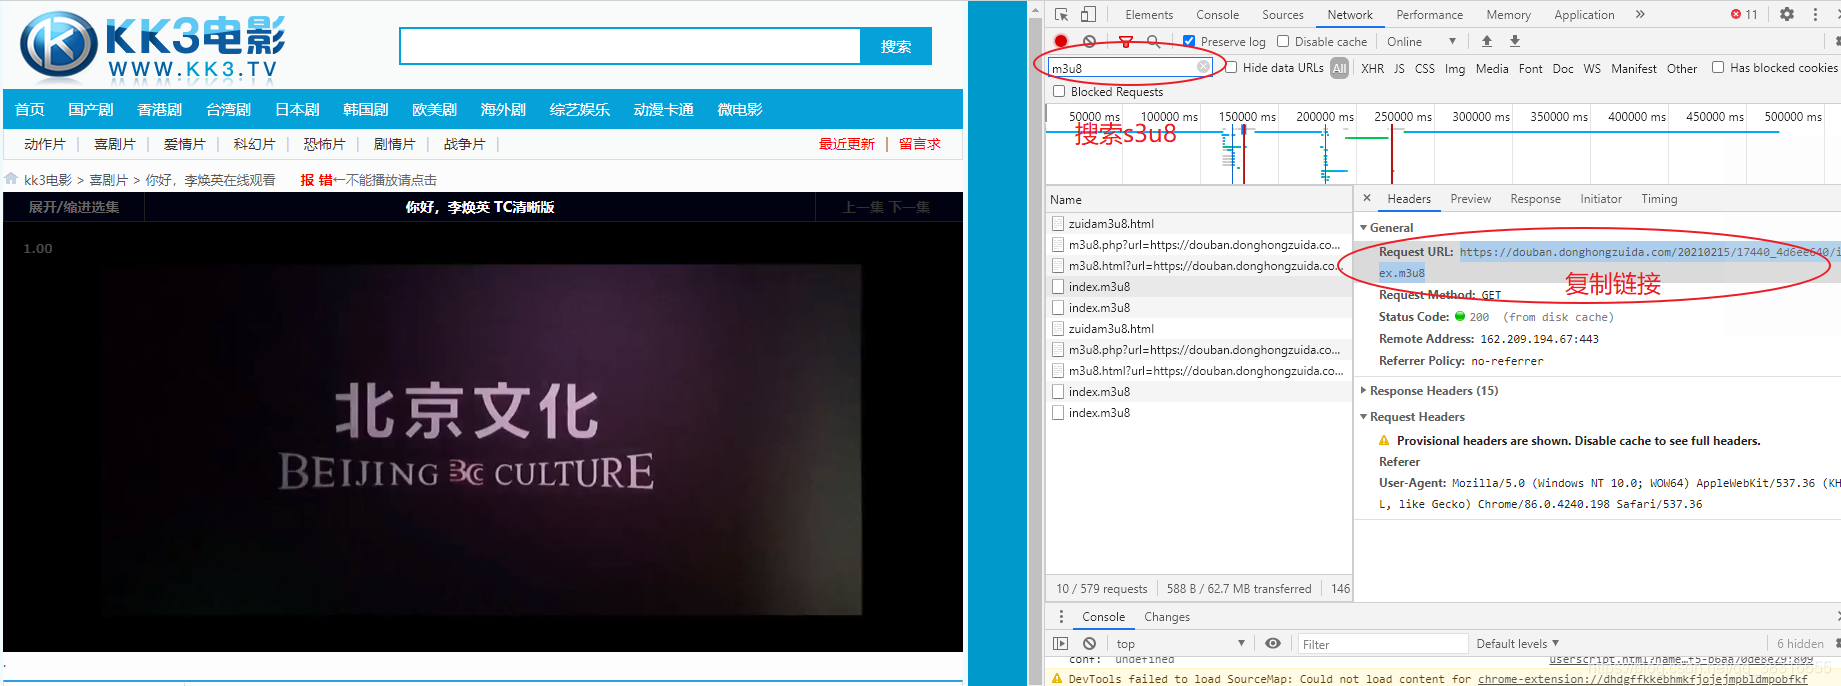Open the console drawer three-dot menu
The width and height of the screenshot is (1841, 686).
tap(1062, 616)
